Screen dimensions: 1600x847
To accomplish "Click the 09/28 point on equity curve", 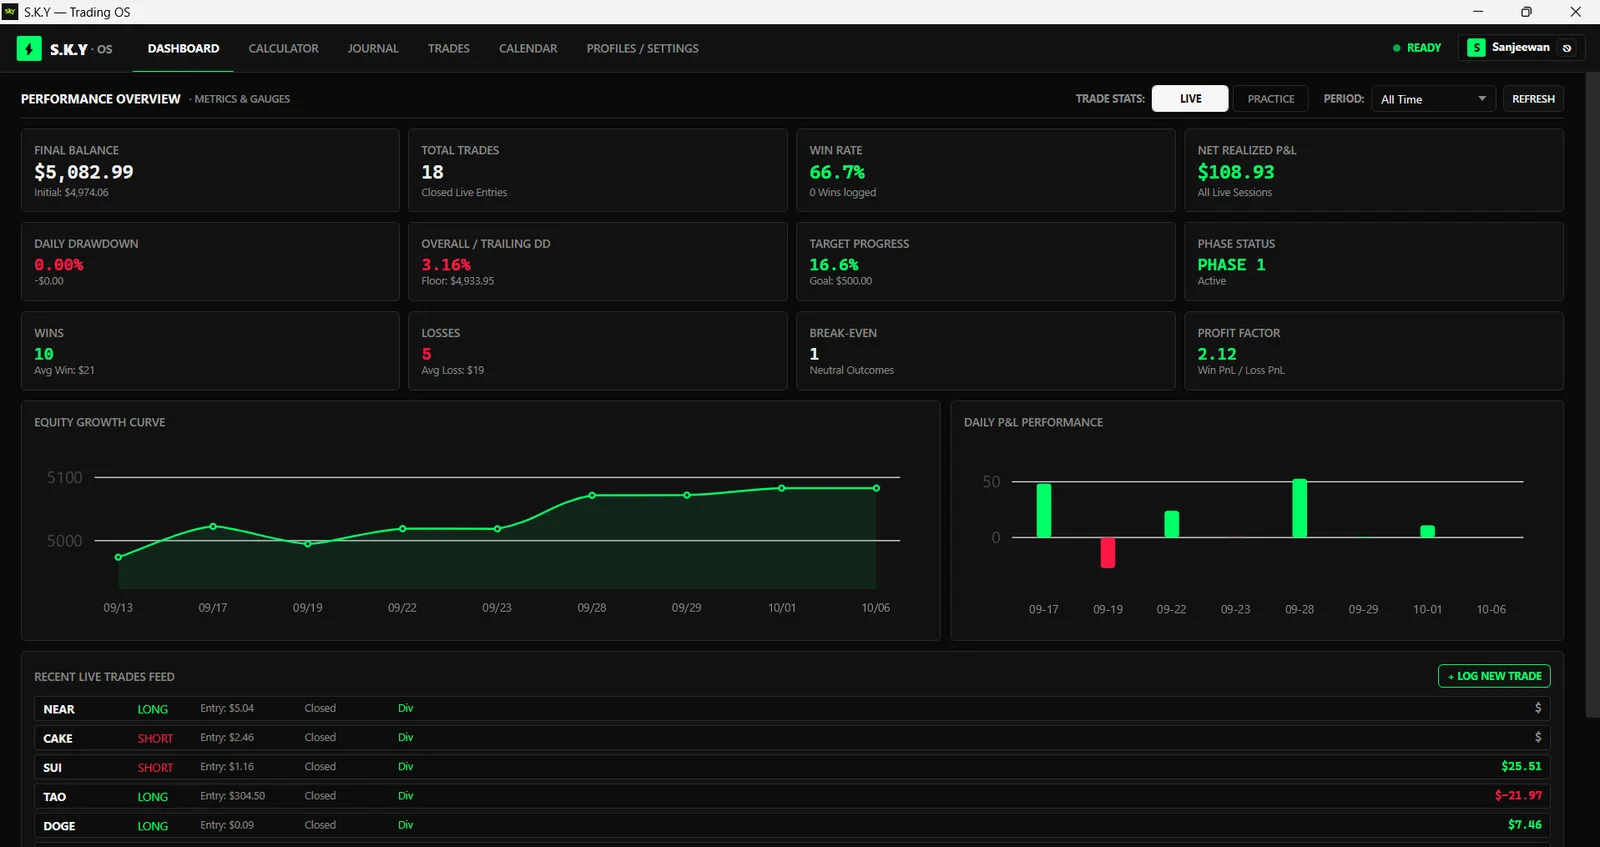I will tap(592, 495).
